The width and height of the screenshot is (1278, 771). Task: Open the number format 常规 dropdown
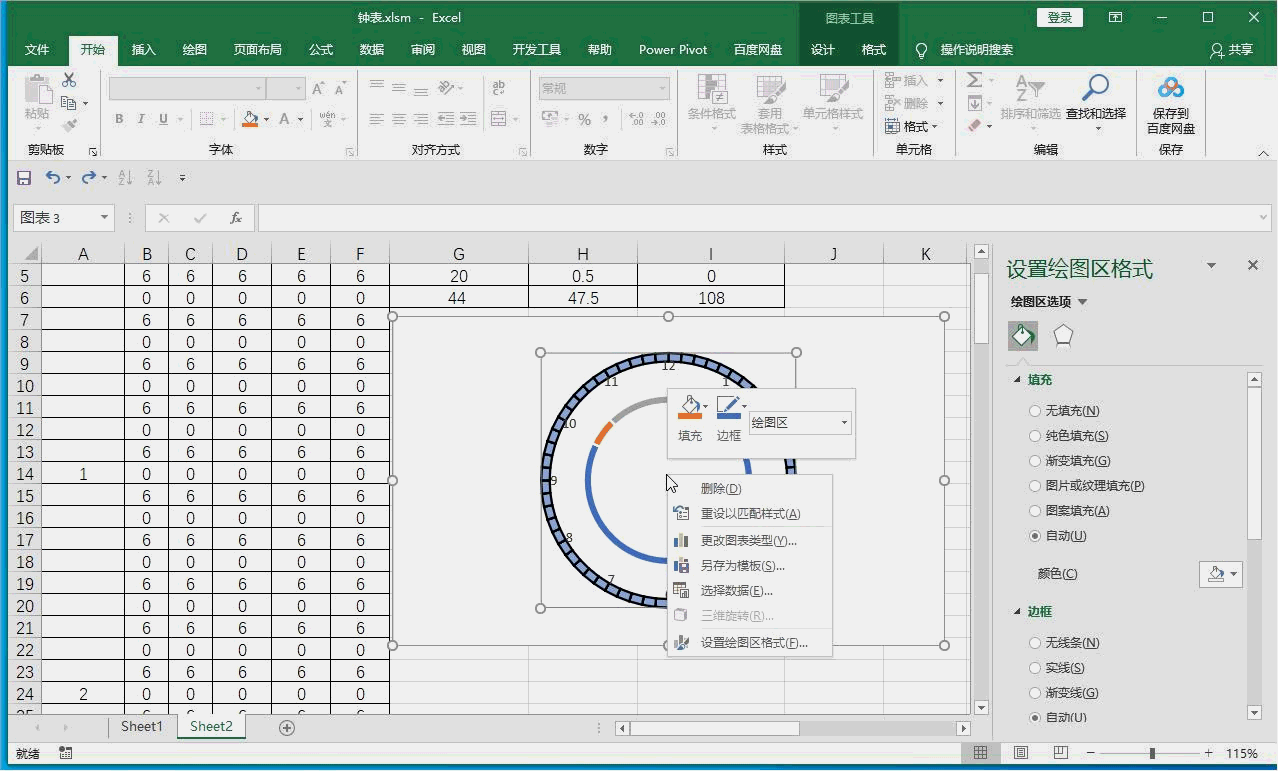[661, 89]
